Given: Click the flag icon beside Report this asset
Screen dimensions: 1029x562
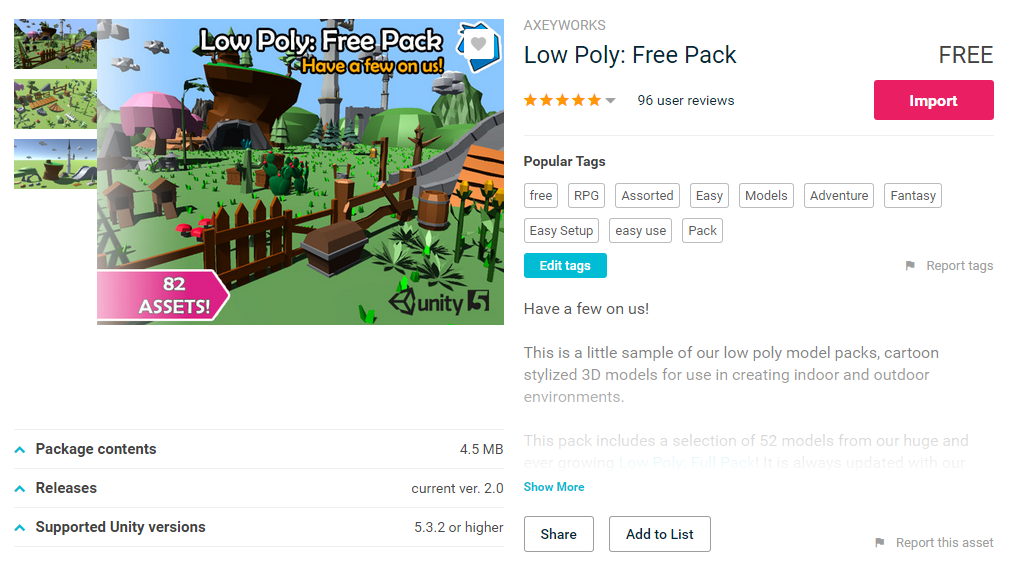Looking at the screenshot, I should [879, 543].
